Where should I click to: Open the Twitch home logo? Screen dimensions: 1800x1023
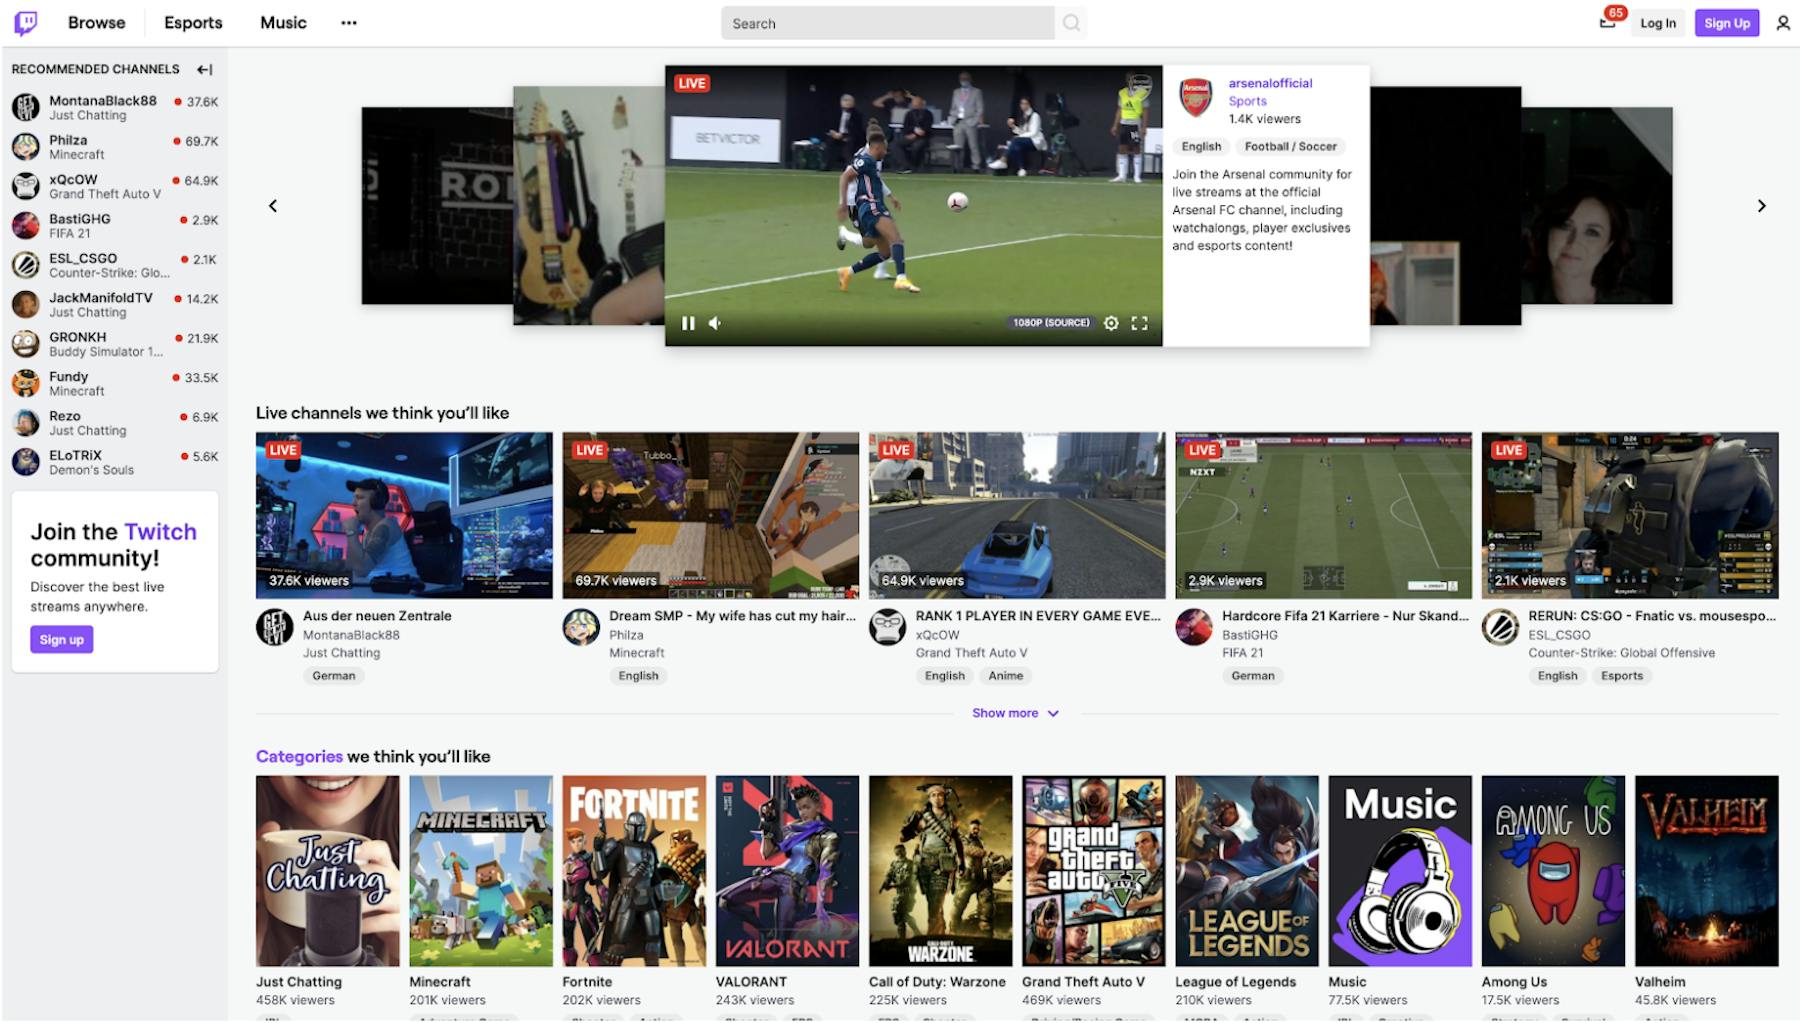click(26, 22)
